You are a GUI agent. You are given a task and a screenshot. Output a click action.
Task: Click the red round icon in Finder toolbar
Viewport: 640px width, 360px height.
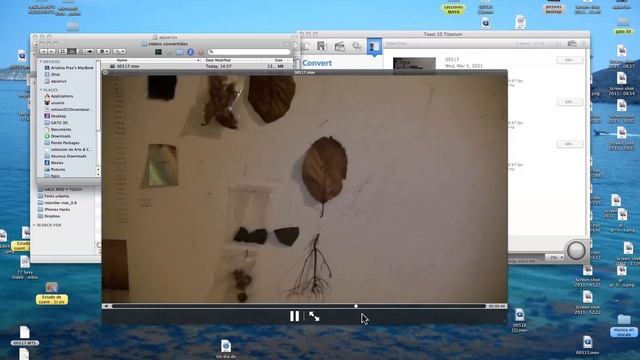[x=201, y=52]
